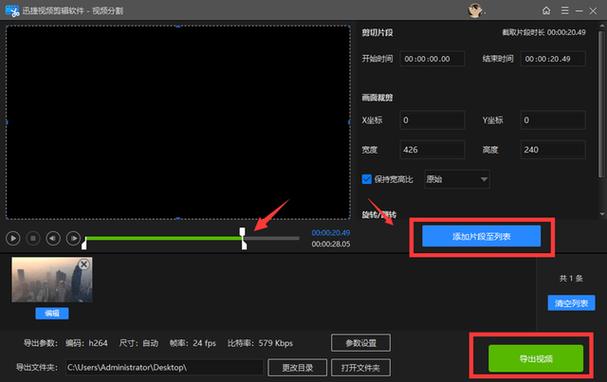The width and height of the screenshot is (607, 382).
Task: Open 参数设置 export settings
Action: pyautogui.click(x=361, y=343)
